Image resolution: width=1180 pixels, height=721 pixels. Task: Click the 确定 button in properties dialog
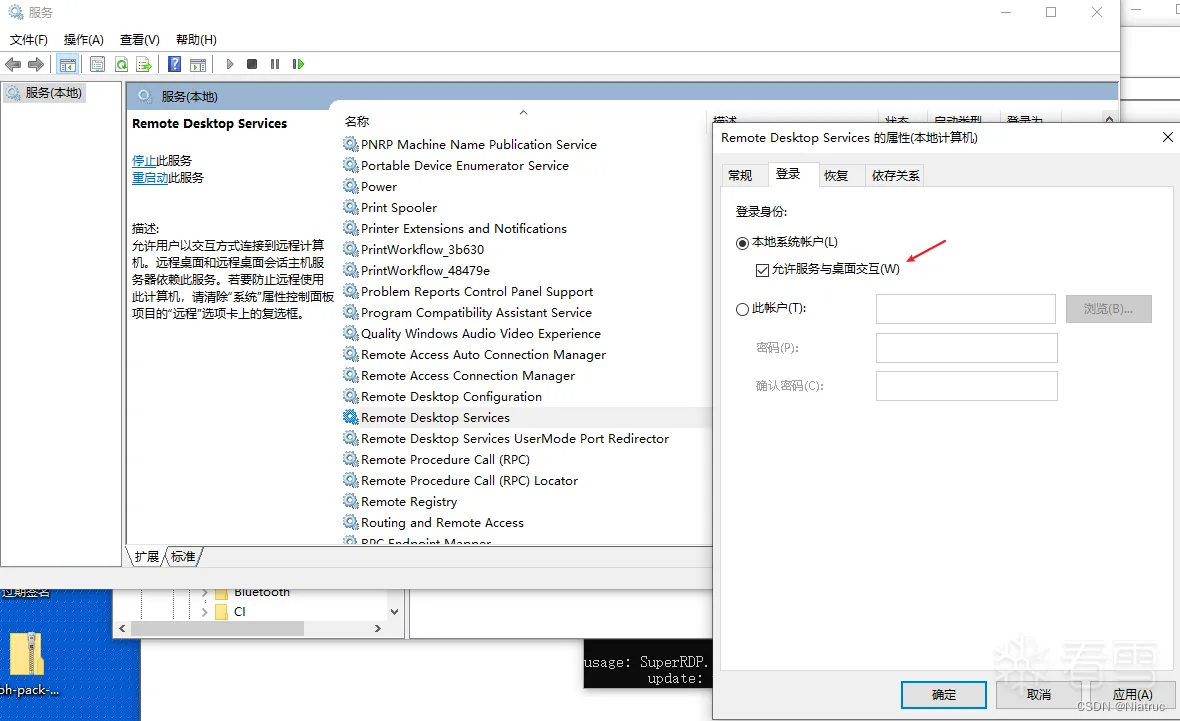click(x=944, y=695)
